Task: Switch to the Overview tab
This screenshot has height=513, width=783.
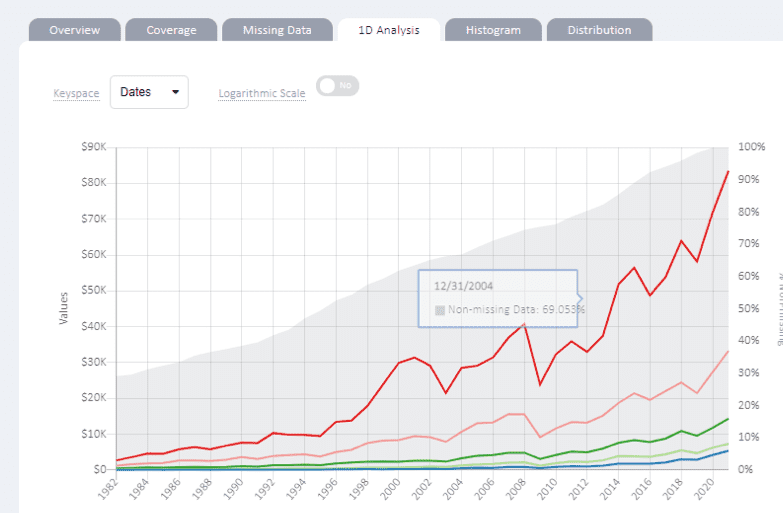Action: [74, 30]
